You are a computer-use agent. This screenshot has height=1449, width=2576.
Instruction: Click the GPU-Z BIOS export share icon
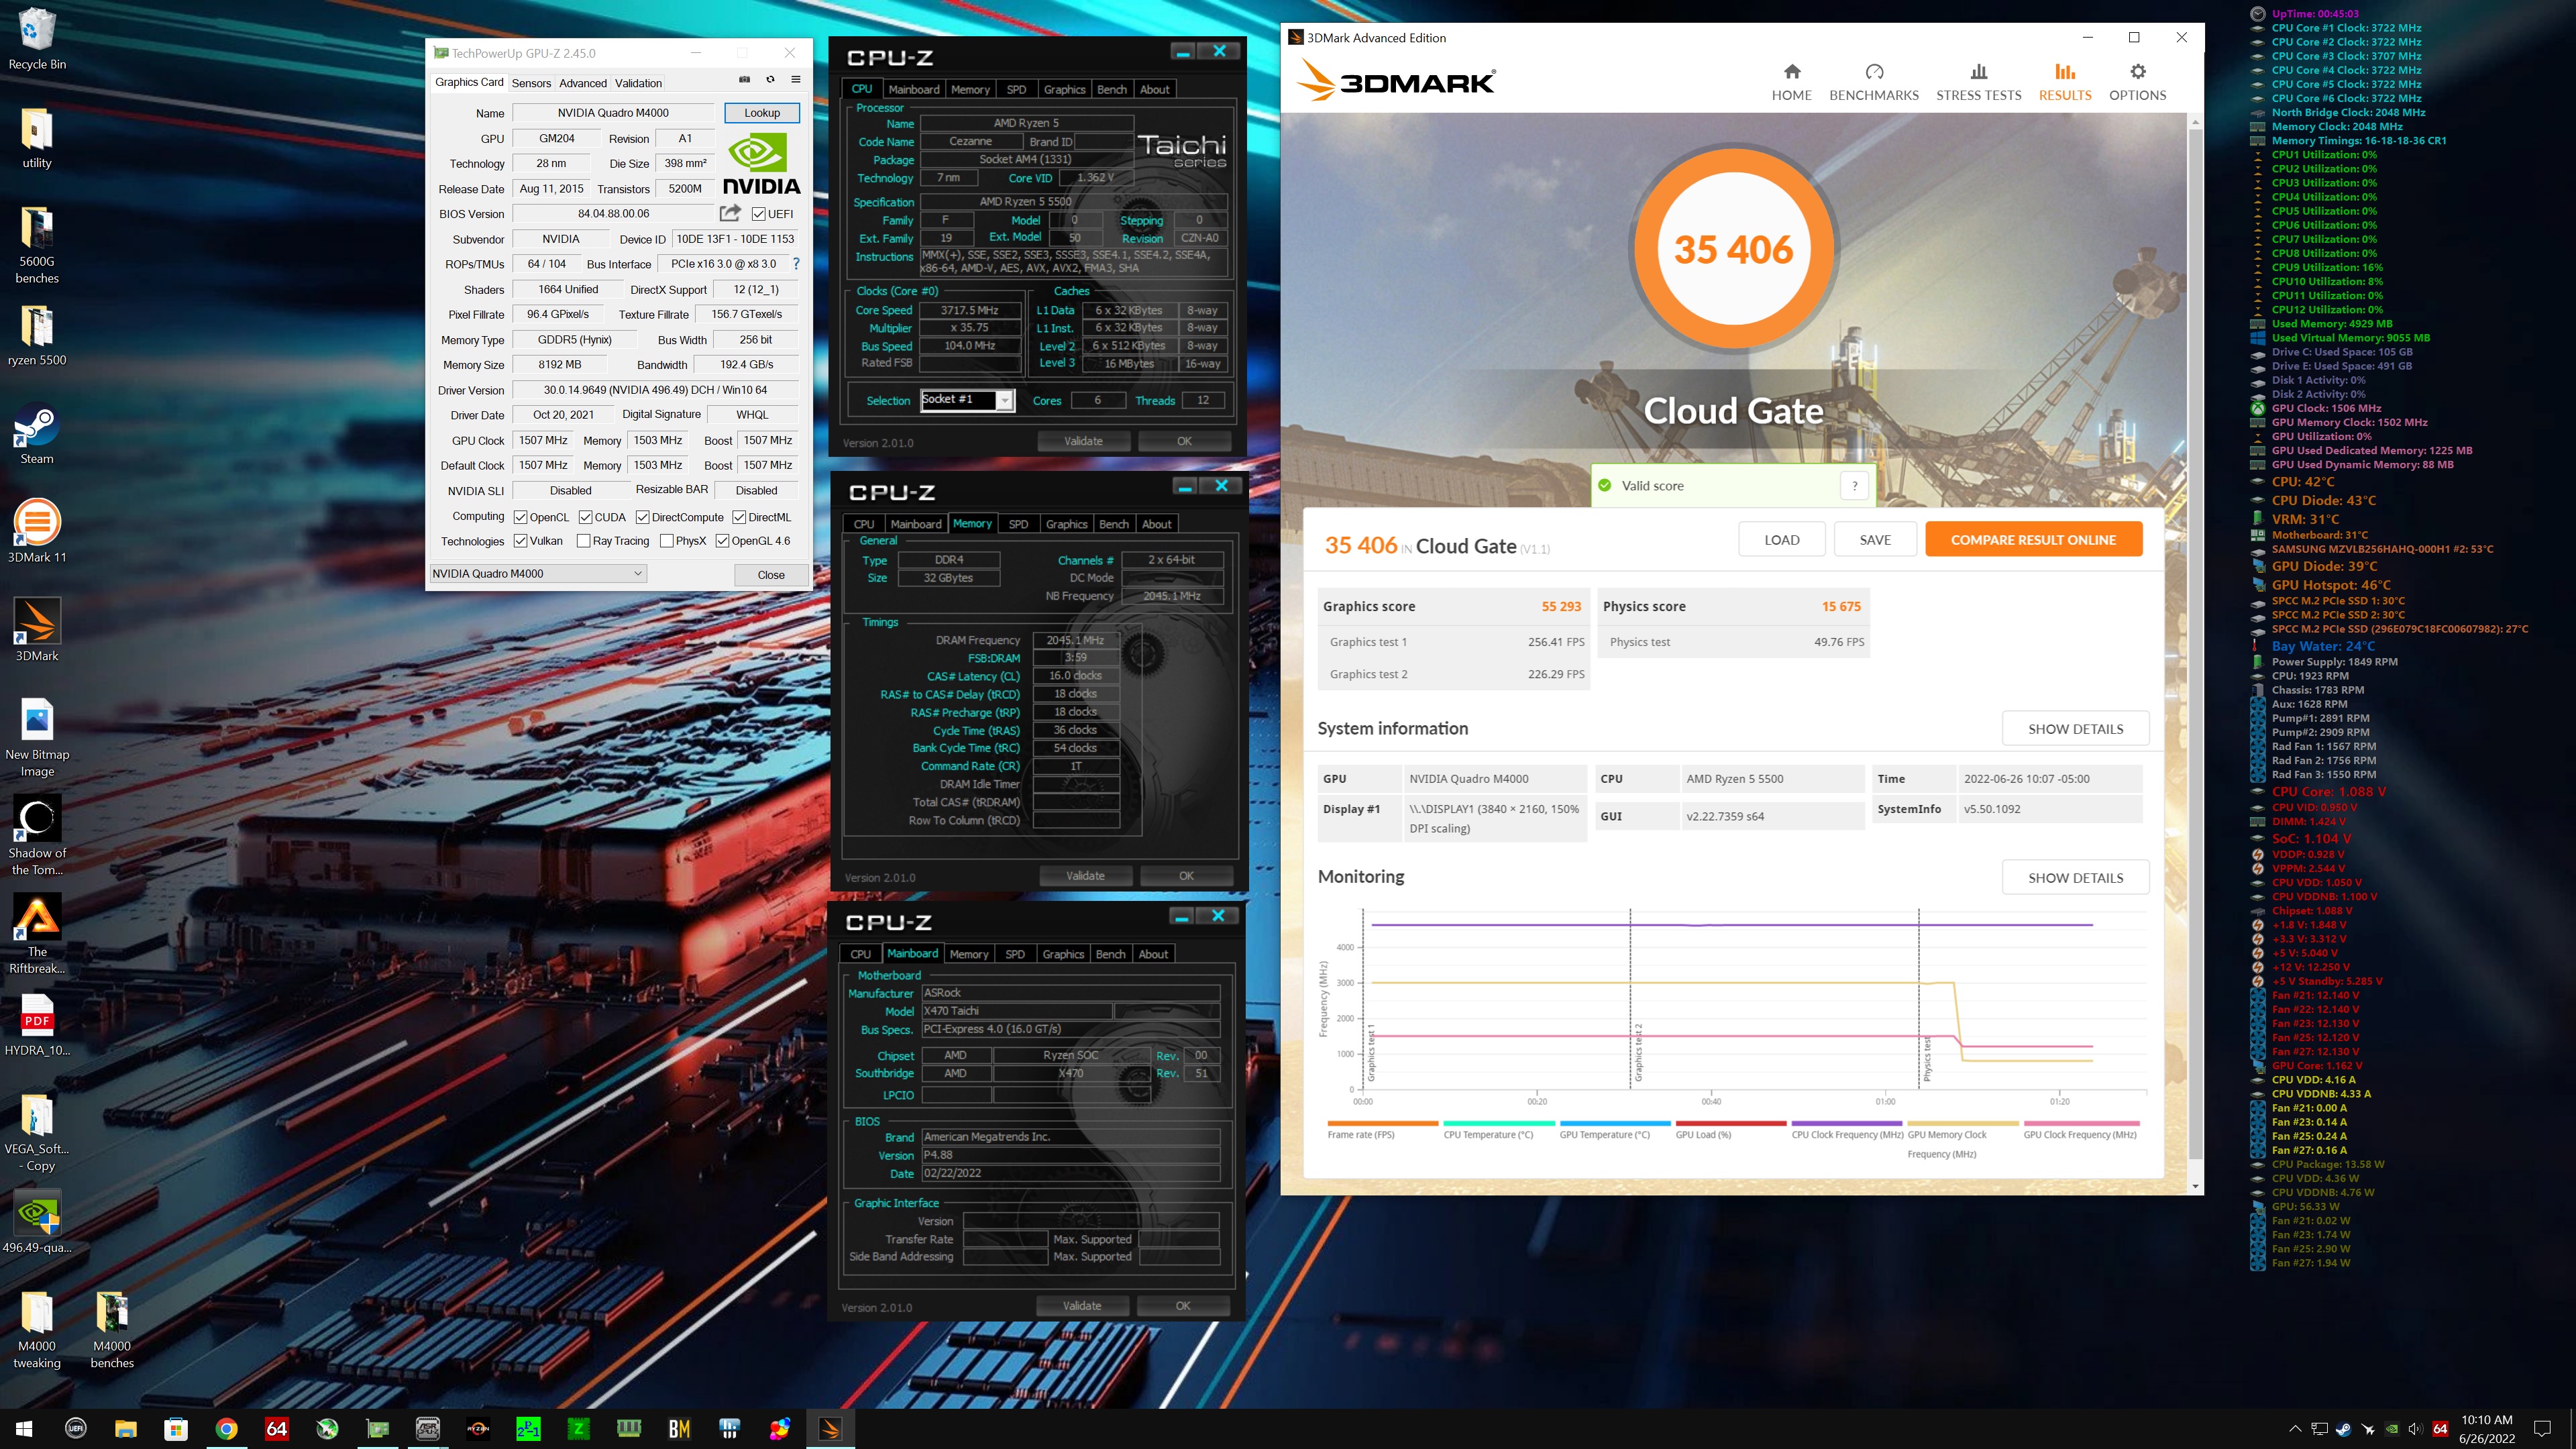click(x=730, y=213)
